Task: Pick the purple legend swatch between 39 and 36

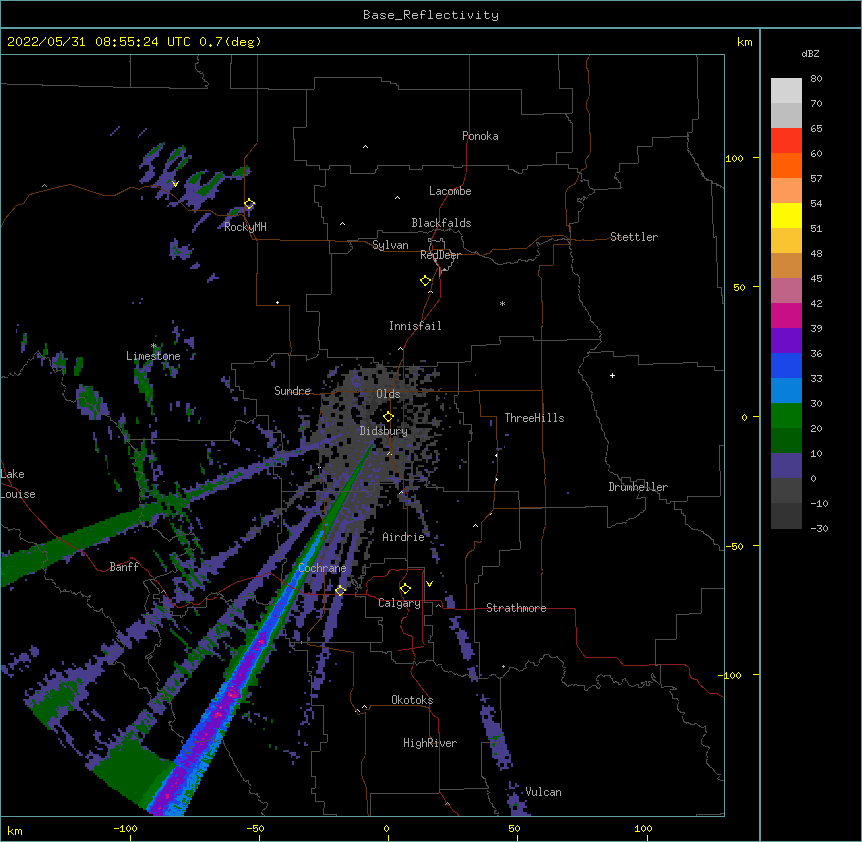Action: [786, 340]
